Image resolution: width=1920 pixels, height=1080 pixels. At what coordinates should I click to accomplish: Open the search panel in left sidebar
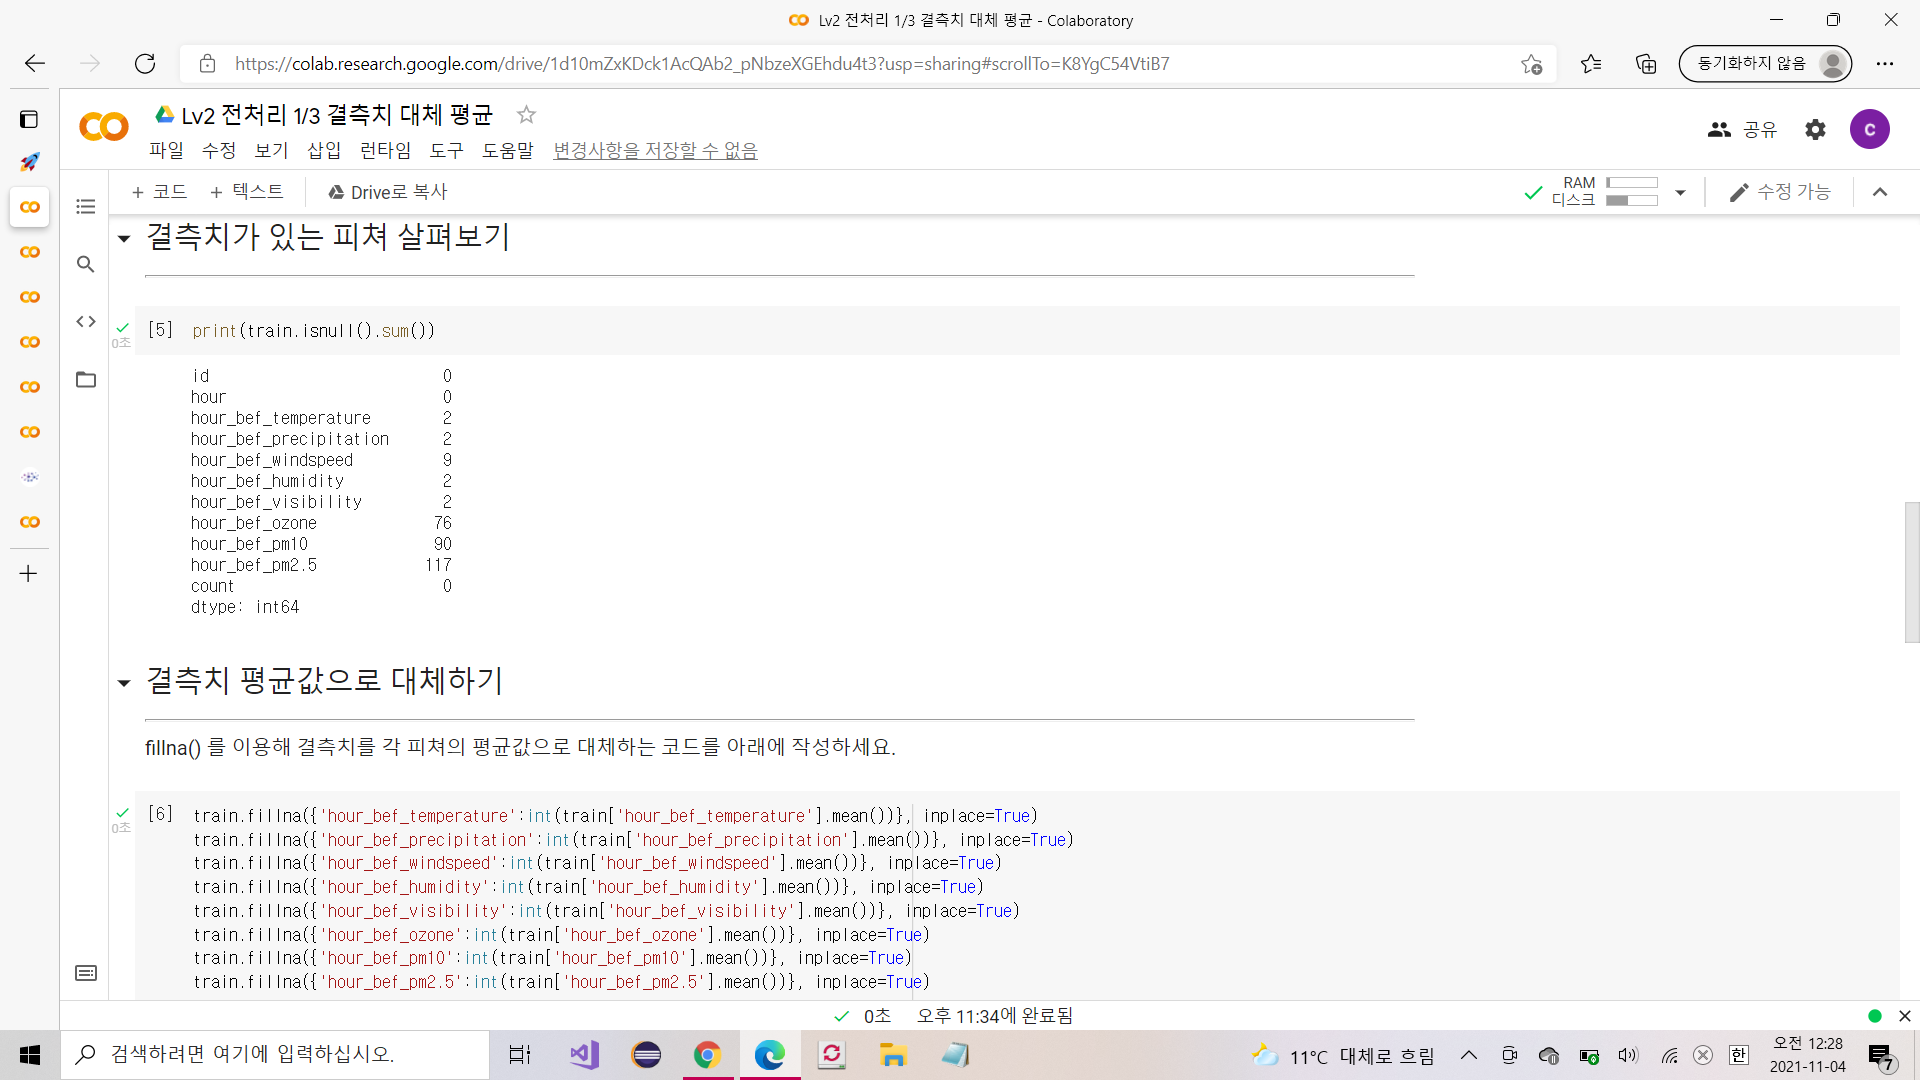(x=86, y=264)
